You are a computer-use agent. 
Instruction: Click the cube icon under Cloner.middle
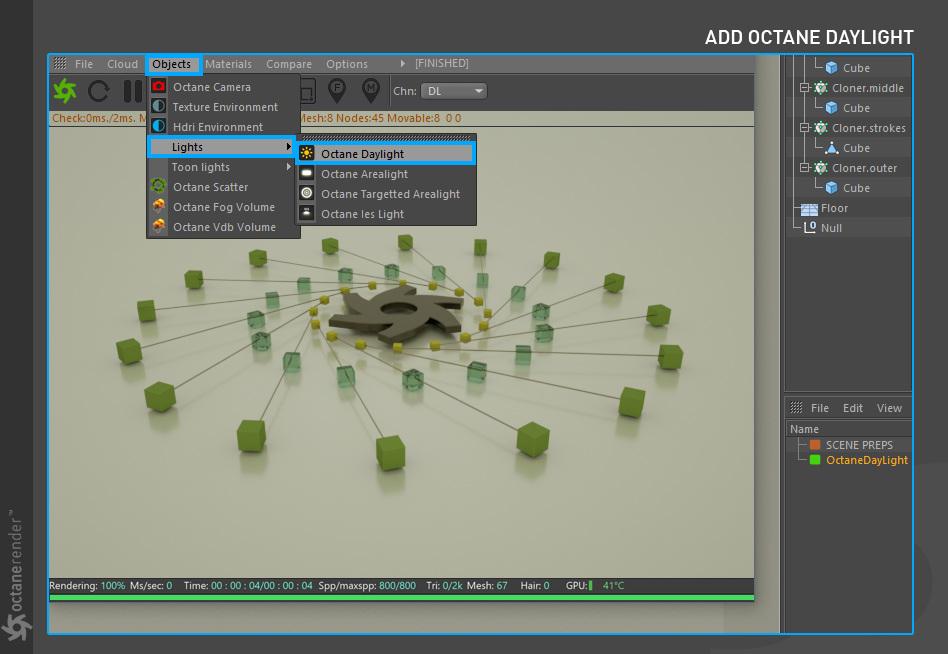(x=832, y=108)
